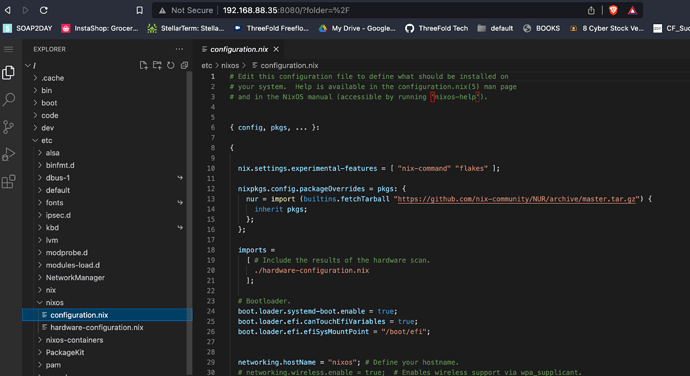Click the browser address bar URL
The image size is (690, 376).
pos(286,10)
